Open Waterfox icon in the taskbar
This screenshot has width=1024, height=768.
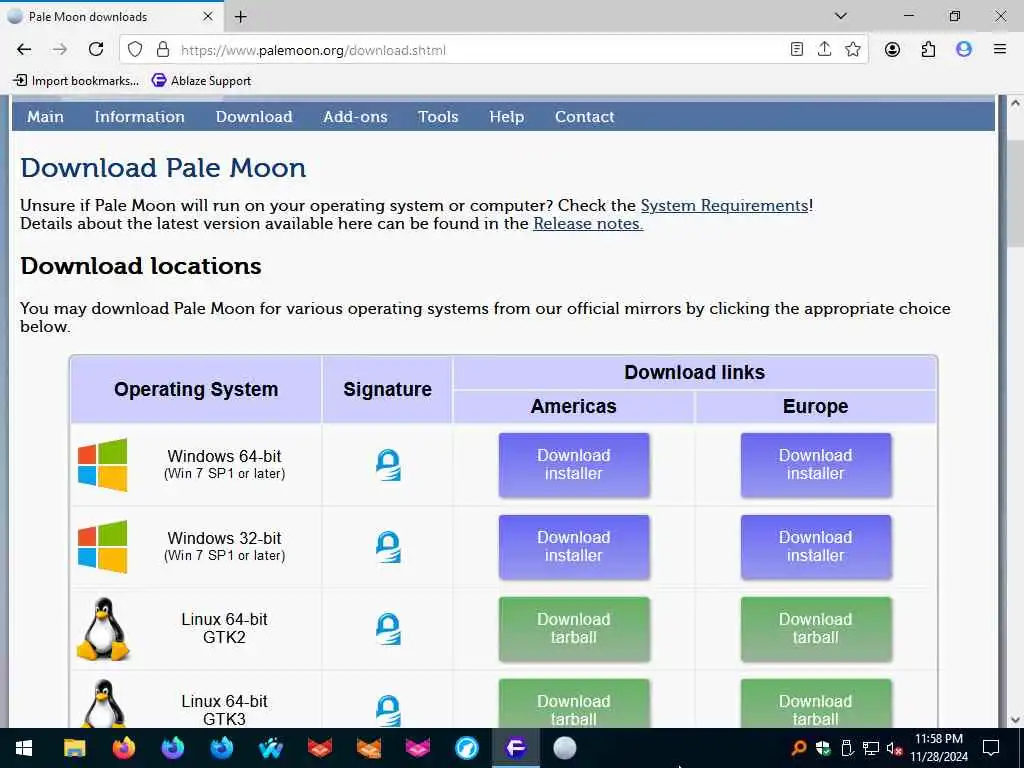[270, 748]
